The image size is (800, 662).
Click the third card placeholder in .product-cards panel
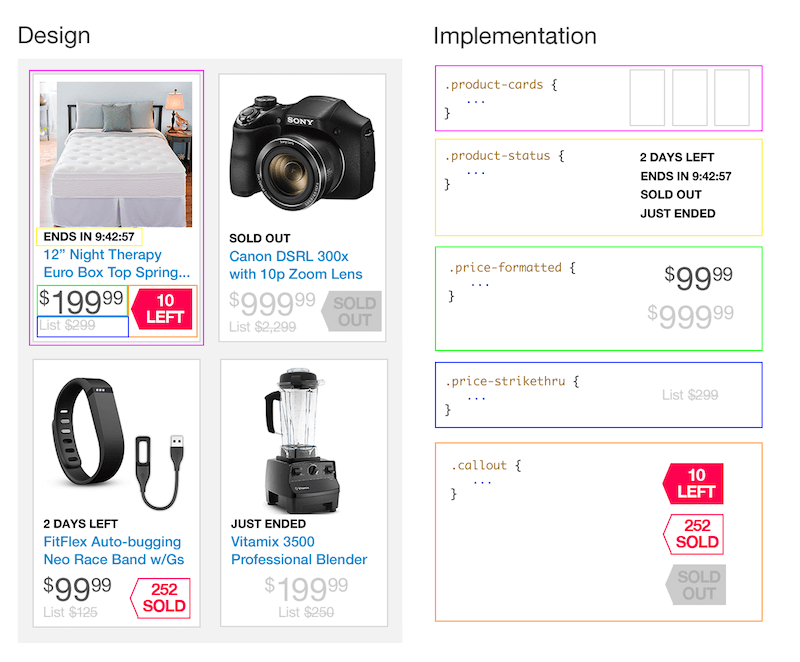click(731, 97)
